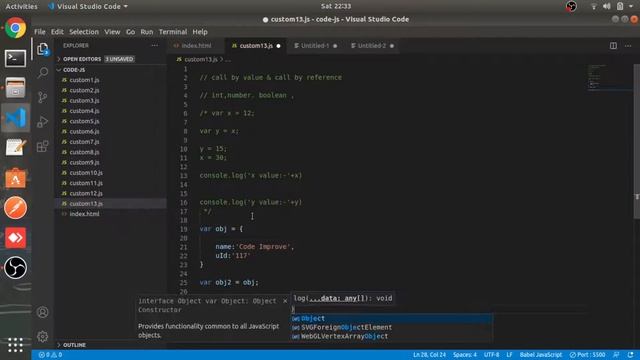The width and height of the screenshot is (640, 360).
Task: Open the Files manager from dock
Action: tap(16, 88)
